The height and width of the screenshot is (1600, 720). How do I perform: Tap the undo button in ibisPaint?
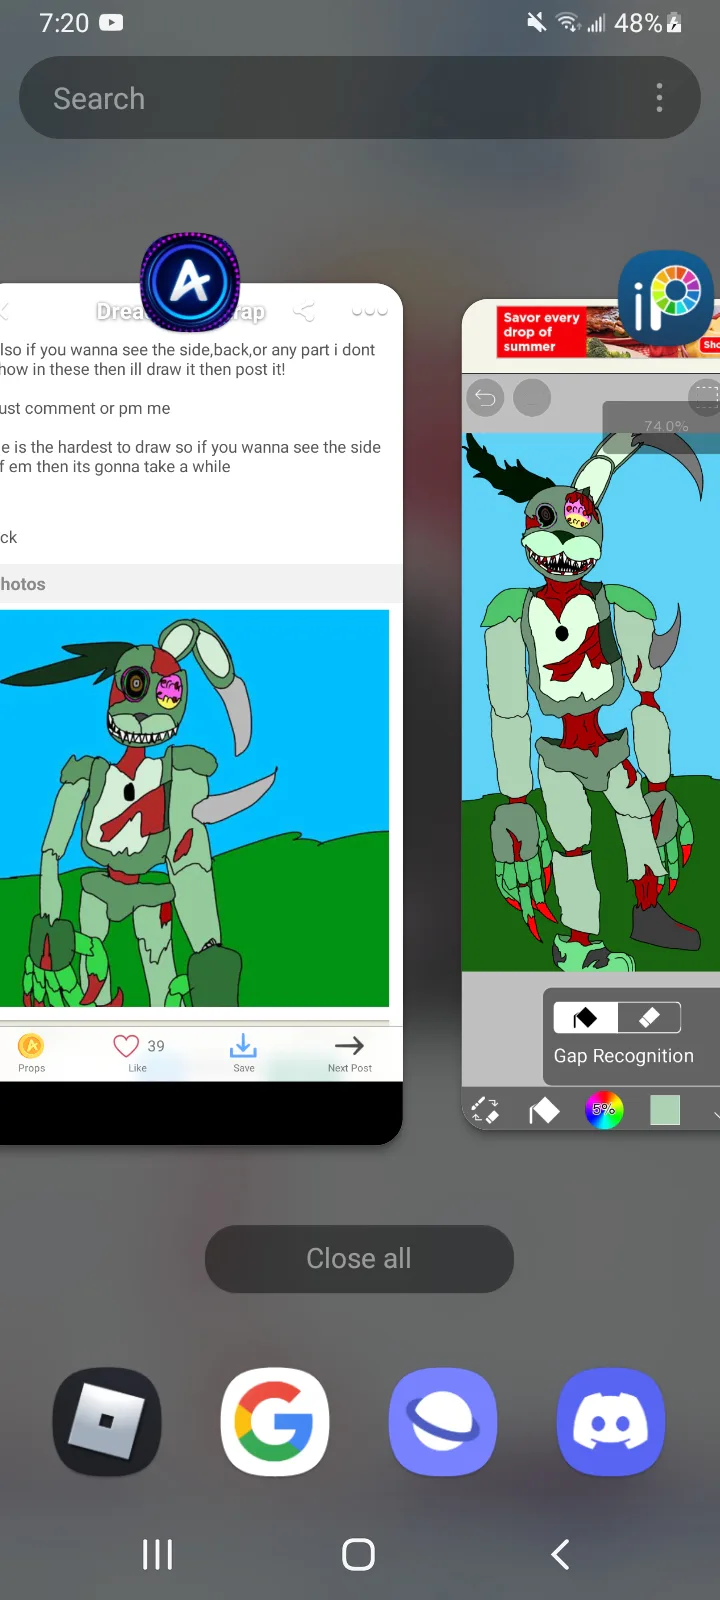pos(485,398)
